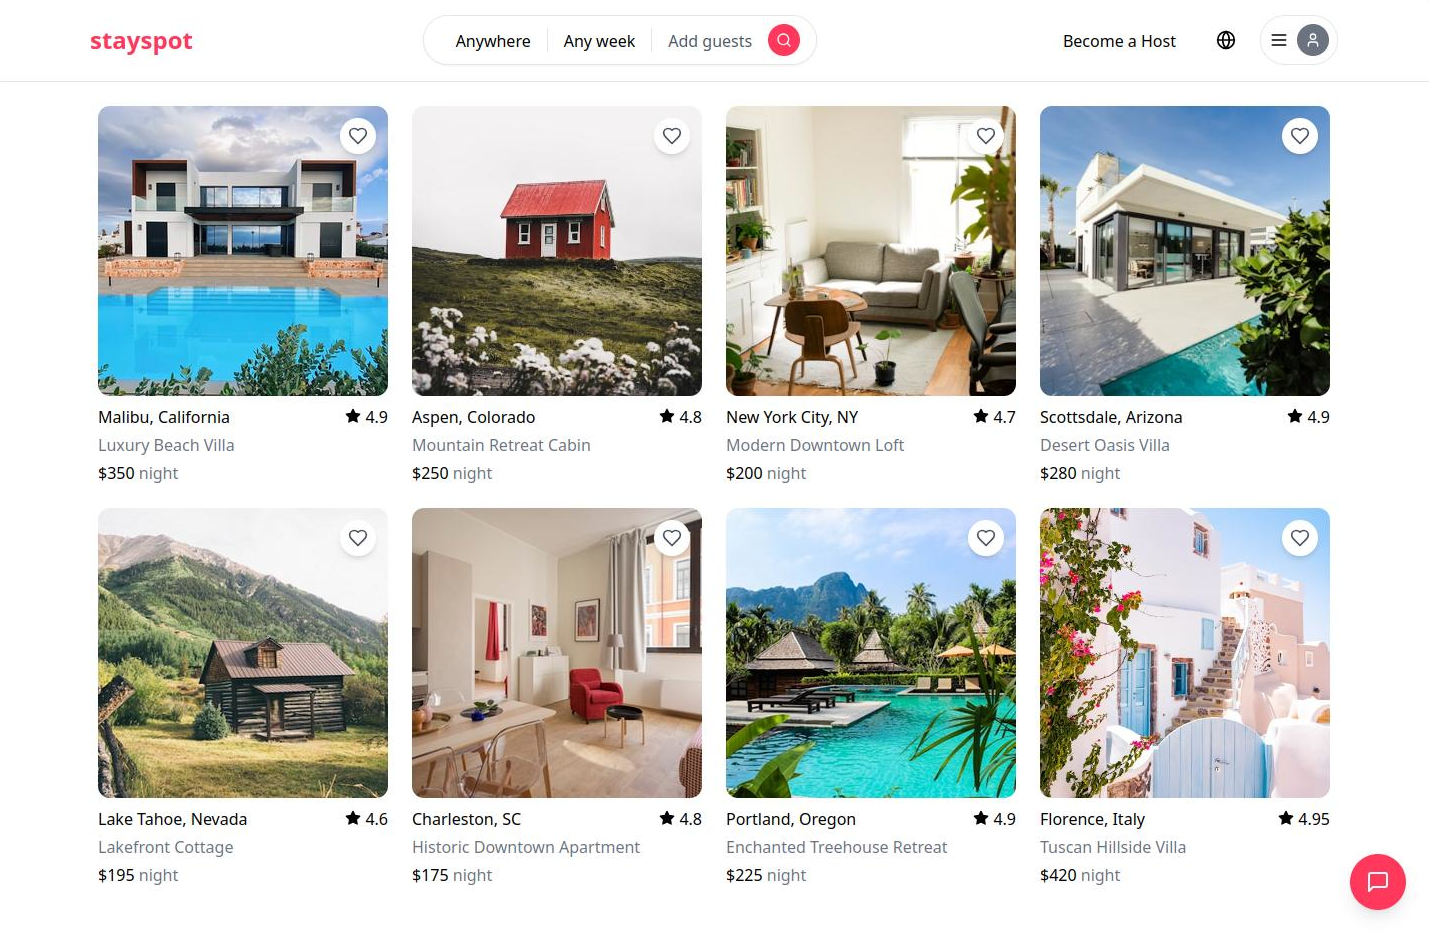Open the chat support bubble
The width and height of the screenshot is (1429, 933).
pos(1378,882)
